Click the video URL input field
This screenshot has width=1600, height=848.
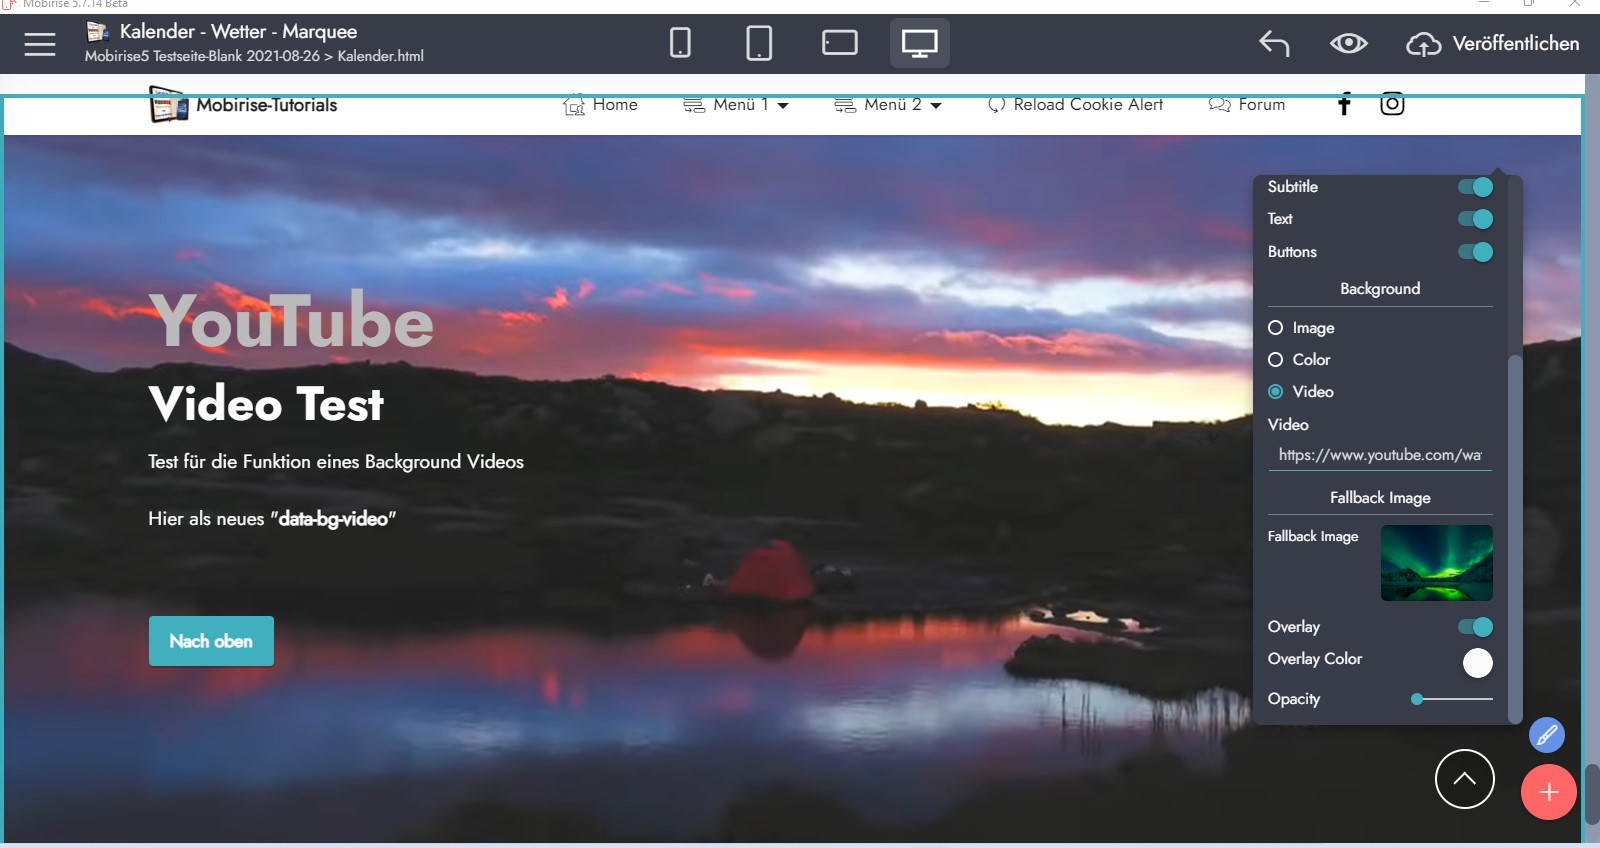coord(1380,455)
